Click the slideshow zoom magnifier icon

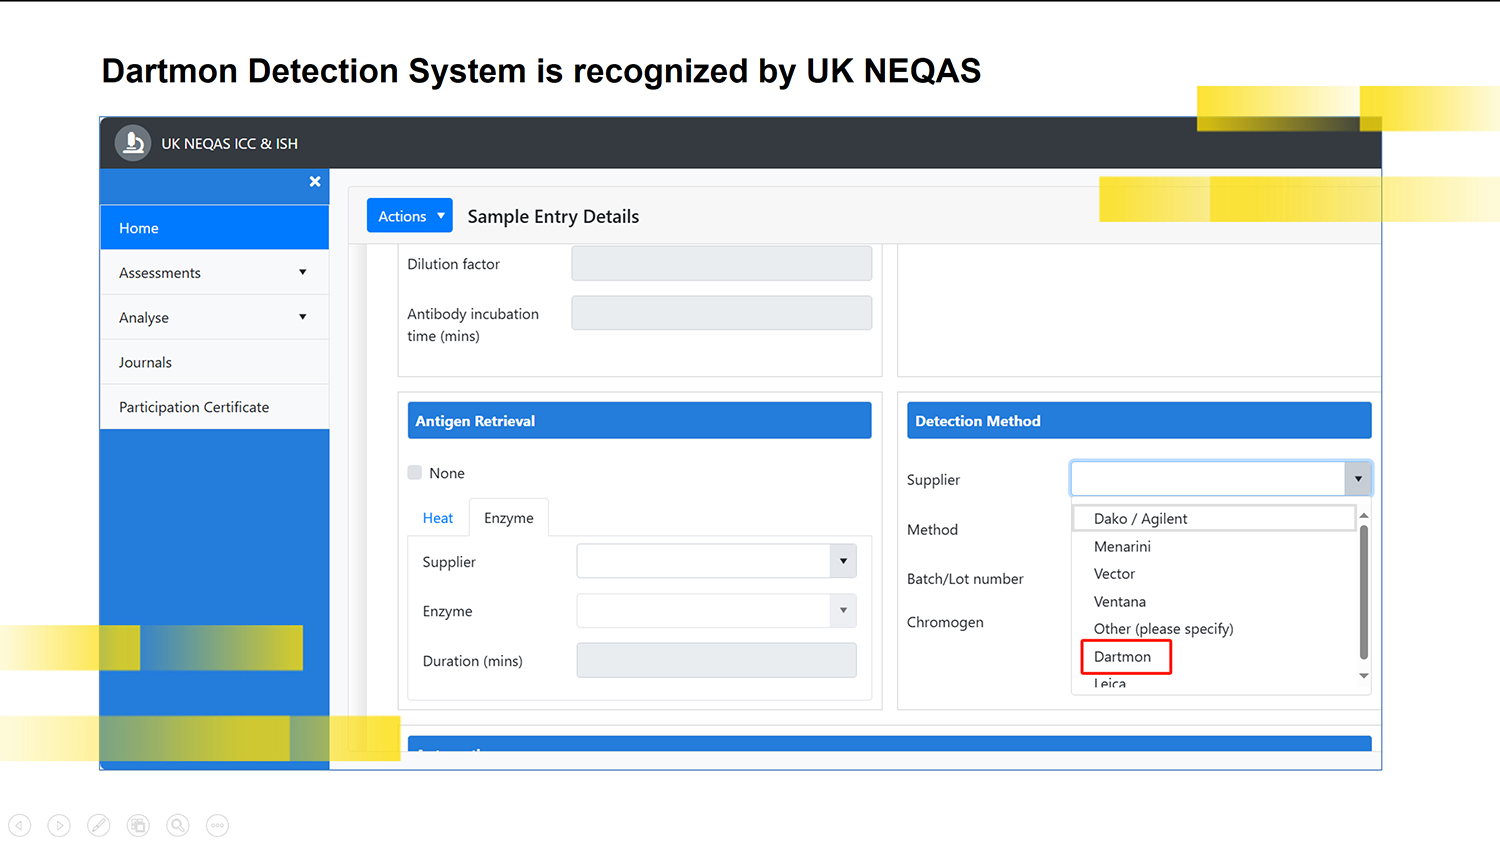pos(178,825)
